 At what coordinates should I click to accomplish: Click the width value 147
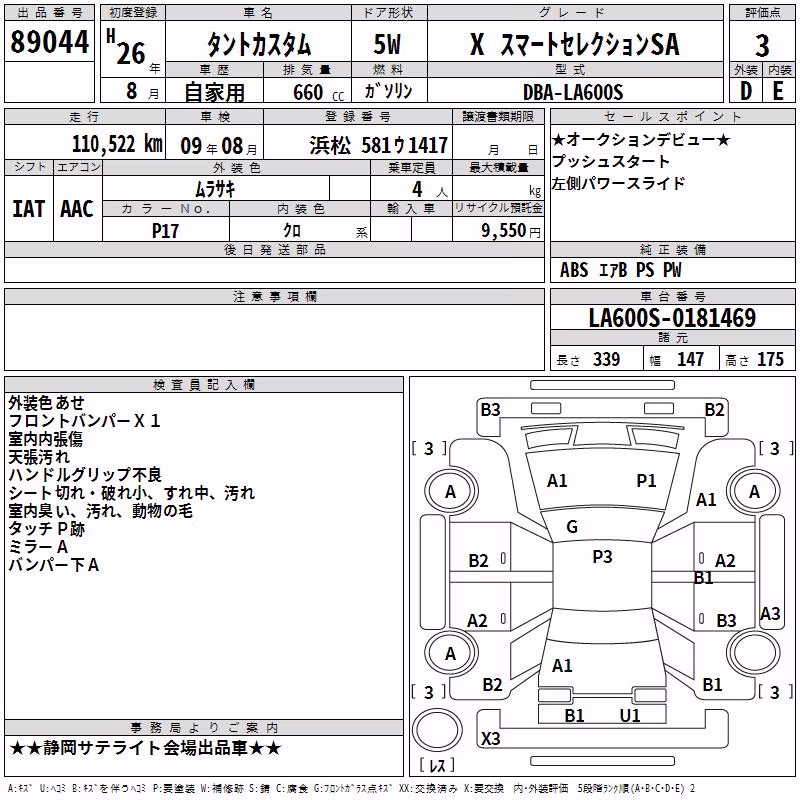(690, 359)
